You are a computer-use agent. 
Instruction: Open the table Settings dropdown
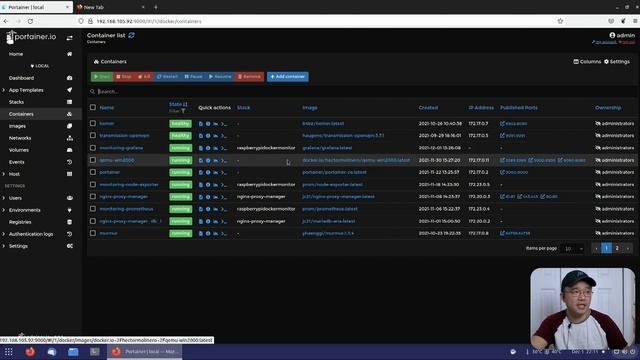point(617,62)
